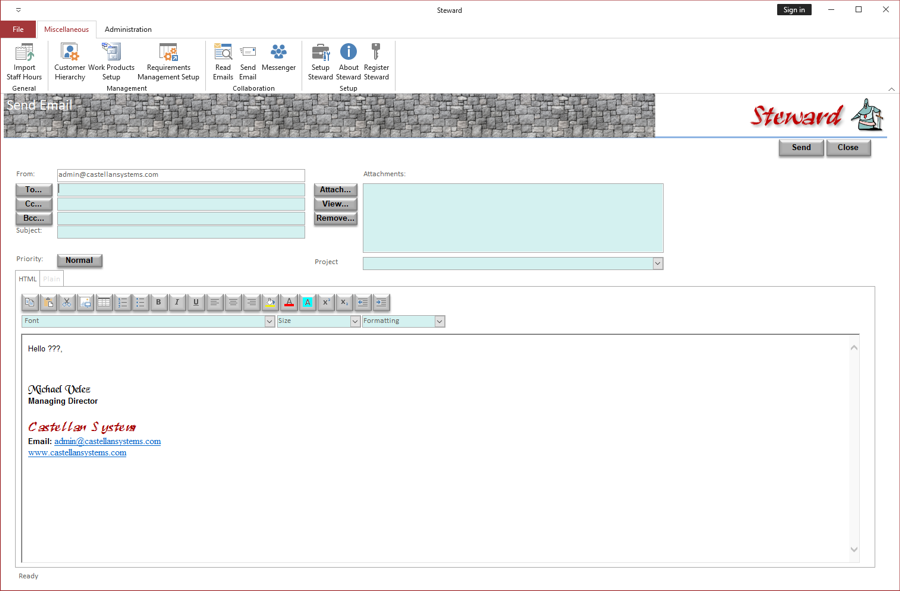Open Read Emails in Collaboration group
Image resolution: width=900 pixels, height=591 pixels.
(223, 62)
